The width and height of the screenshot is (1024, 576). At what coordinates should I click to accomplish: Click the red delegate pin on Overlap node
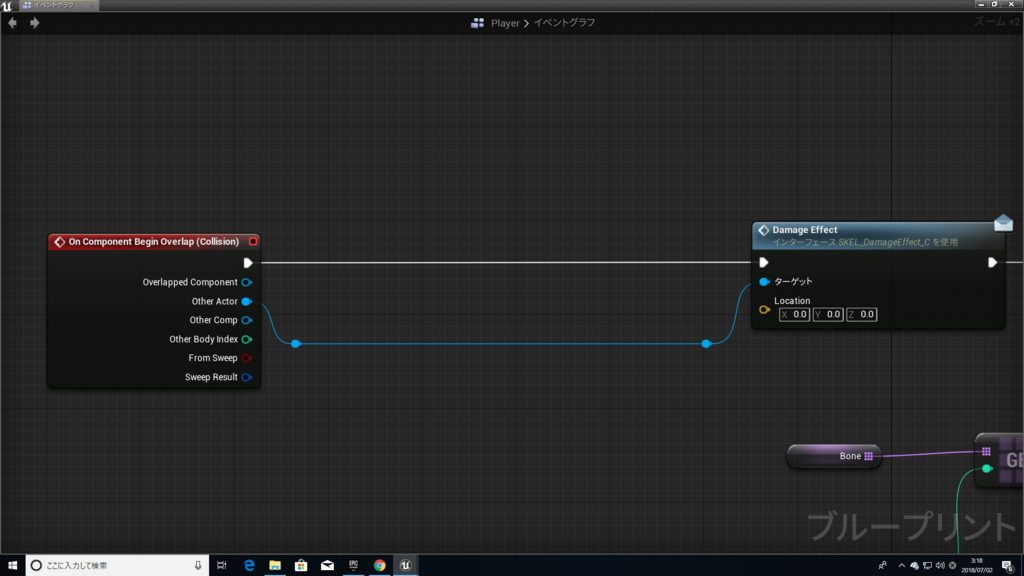tap(253, 242)
